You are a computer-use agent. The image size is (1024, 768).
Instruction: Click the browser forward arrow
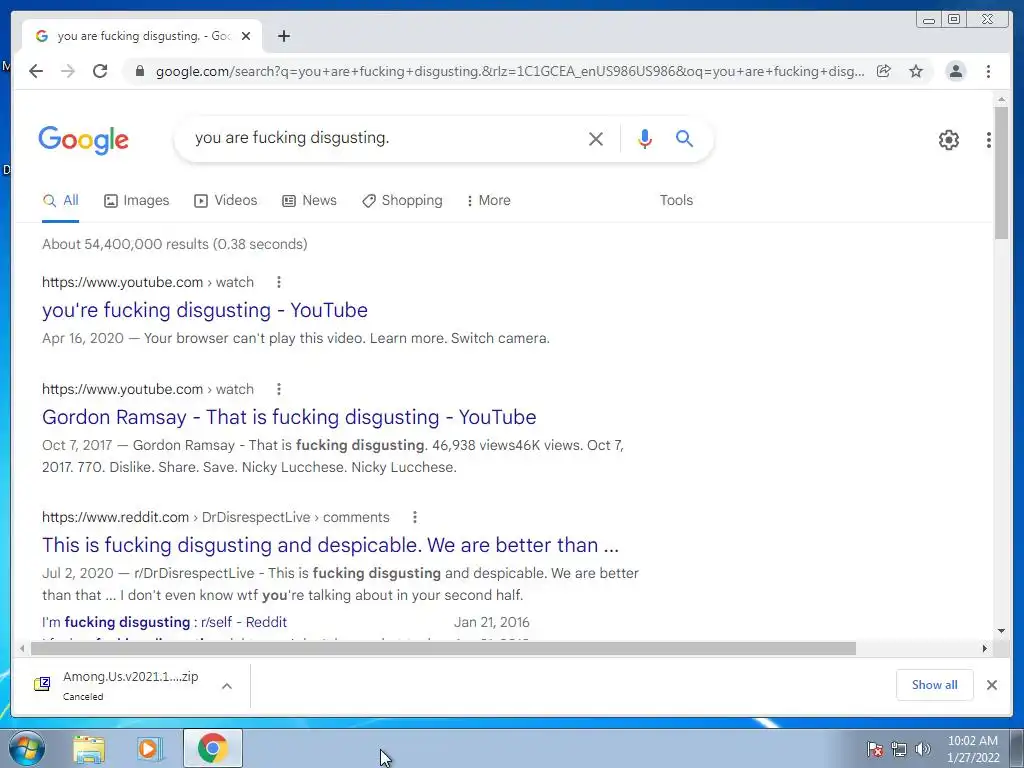(68, 71)
